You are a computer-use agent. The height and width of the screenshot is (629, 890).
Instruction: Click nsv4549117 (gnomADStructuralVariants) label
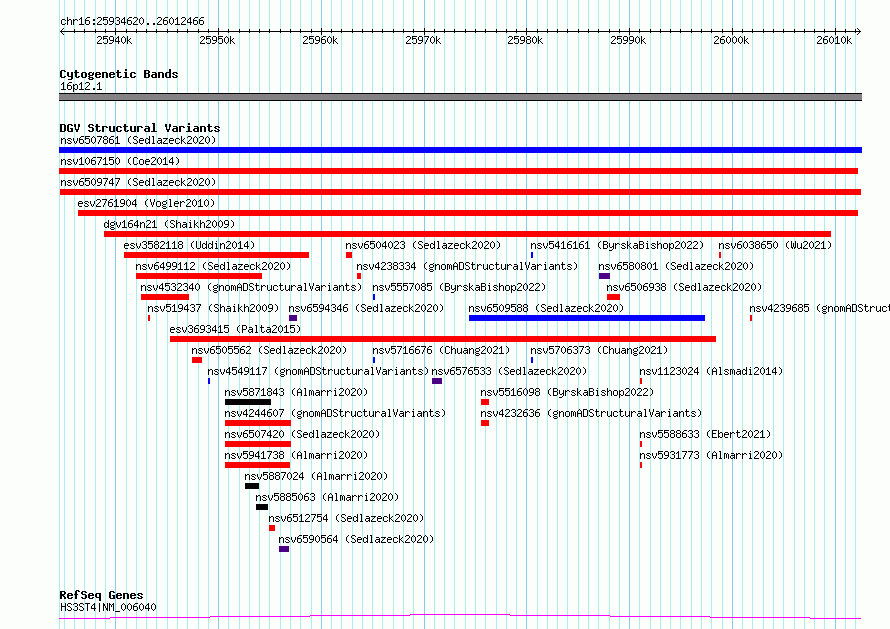point(318,371)
